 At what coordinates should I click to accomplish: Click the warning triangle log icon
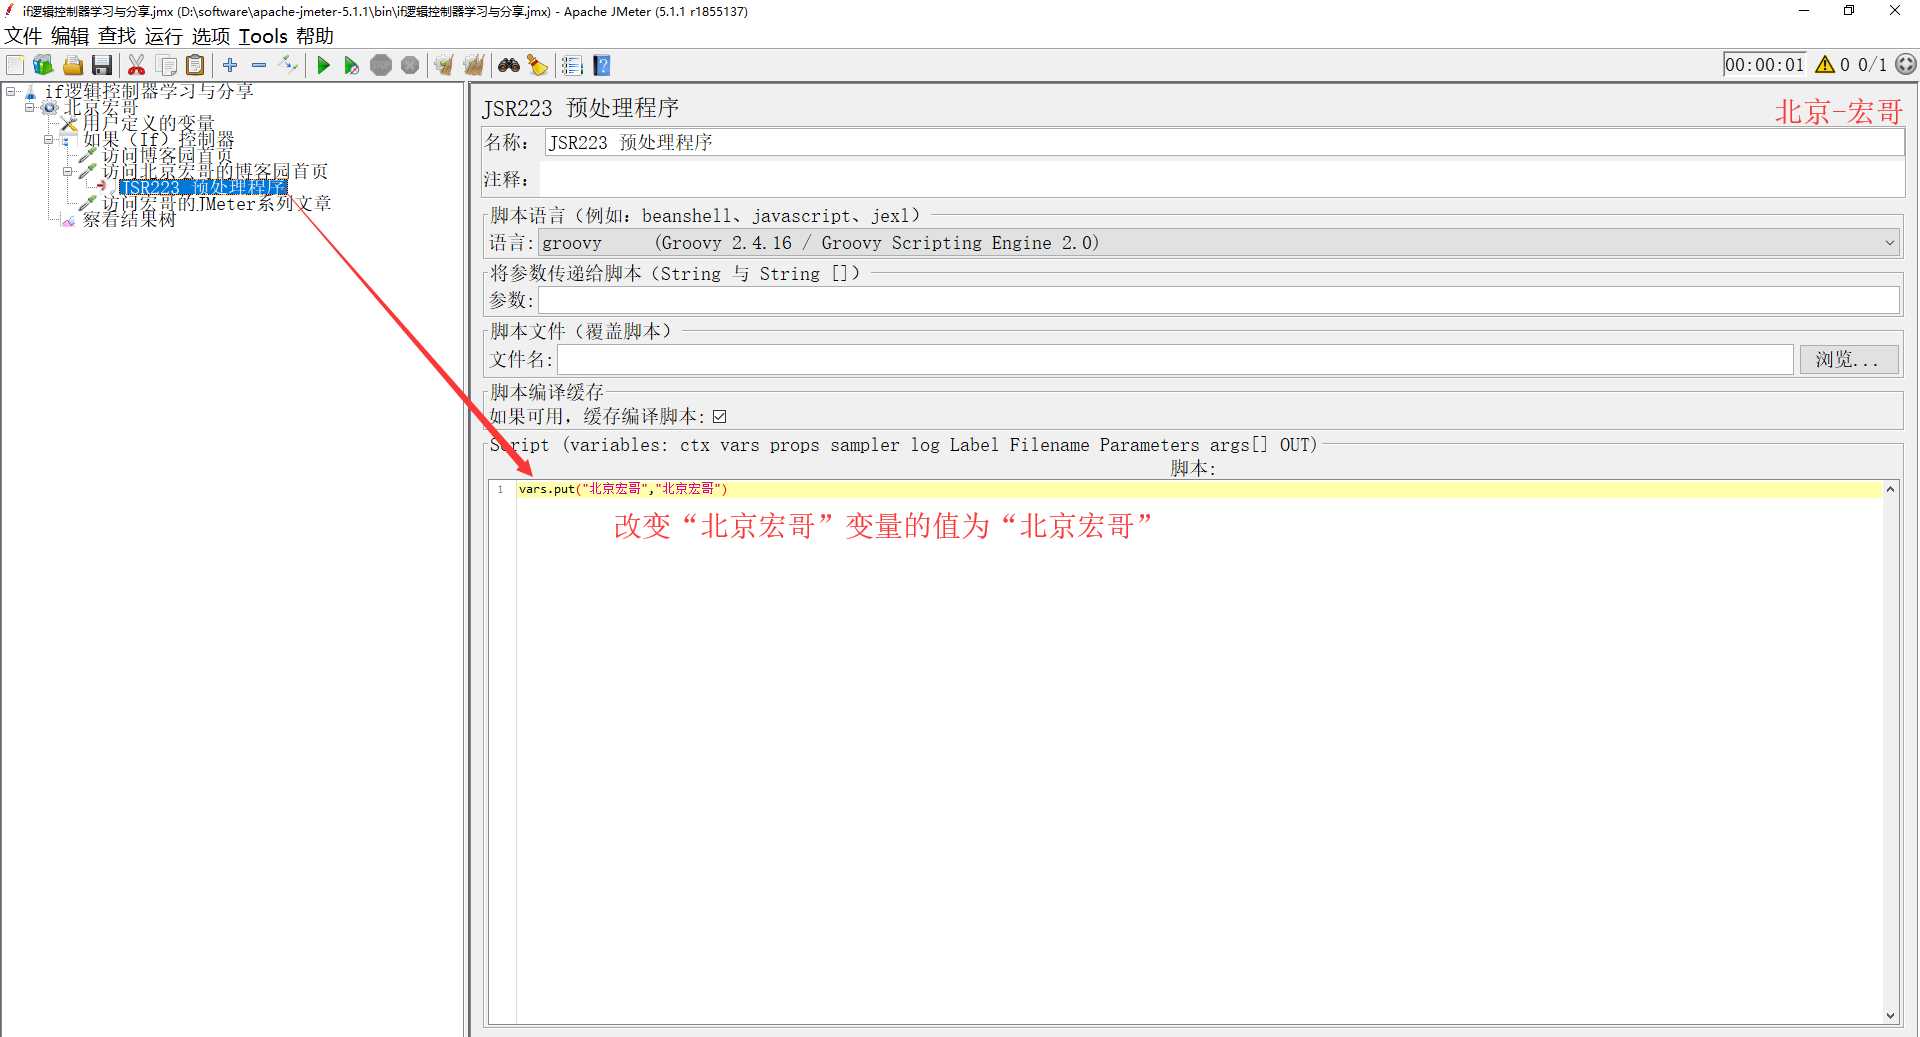[1825, 64]
